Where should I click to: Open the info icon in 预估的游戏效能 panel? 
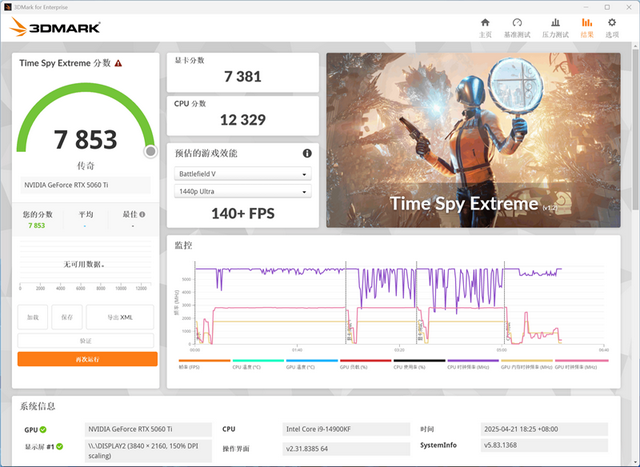(307, 153)
